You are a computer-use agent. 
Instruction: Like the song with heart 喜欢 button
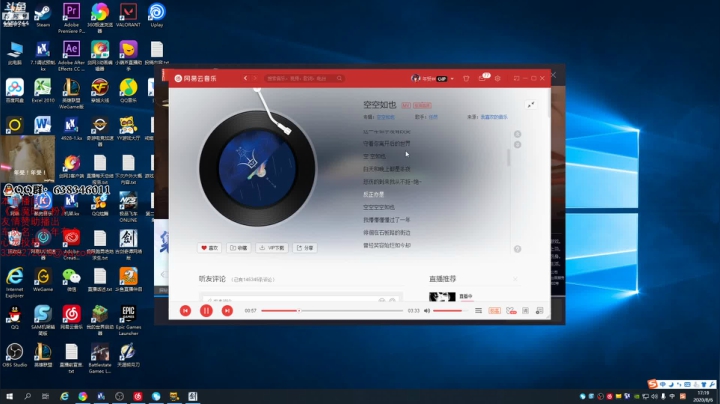coord(210,248)
